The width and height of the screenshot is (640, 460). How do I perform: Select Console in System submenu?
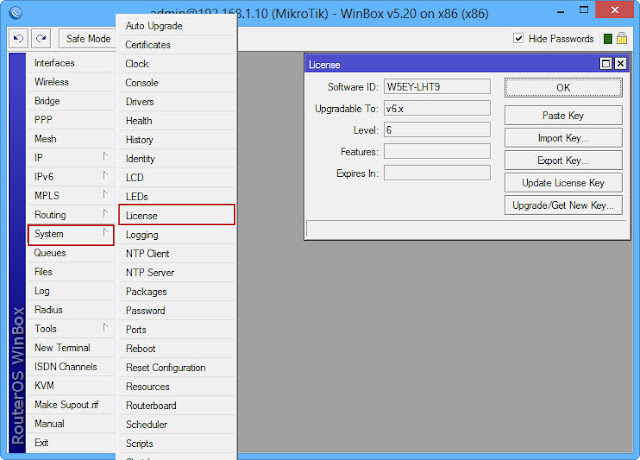tap(177, 82)
